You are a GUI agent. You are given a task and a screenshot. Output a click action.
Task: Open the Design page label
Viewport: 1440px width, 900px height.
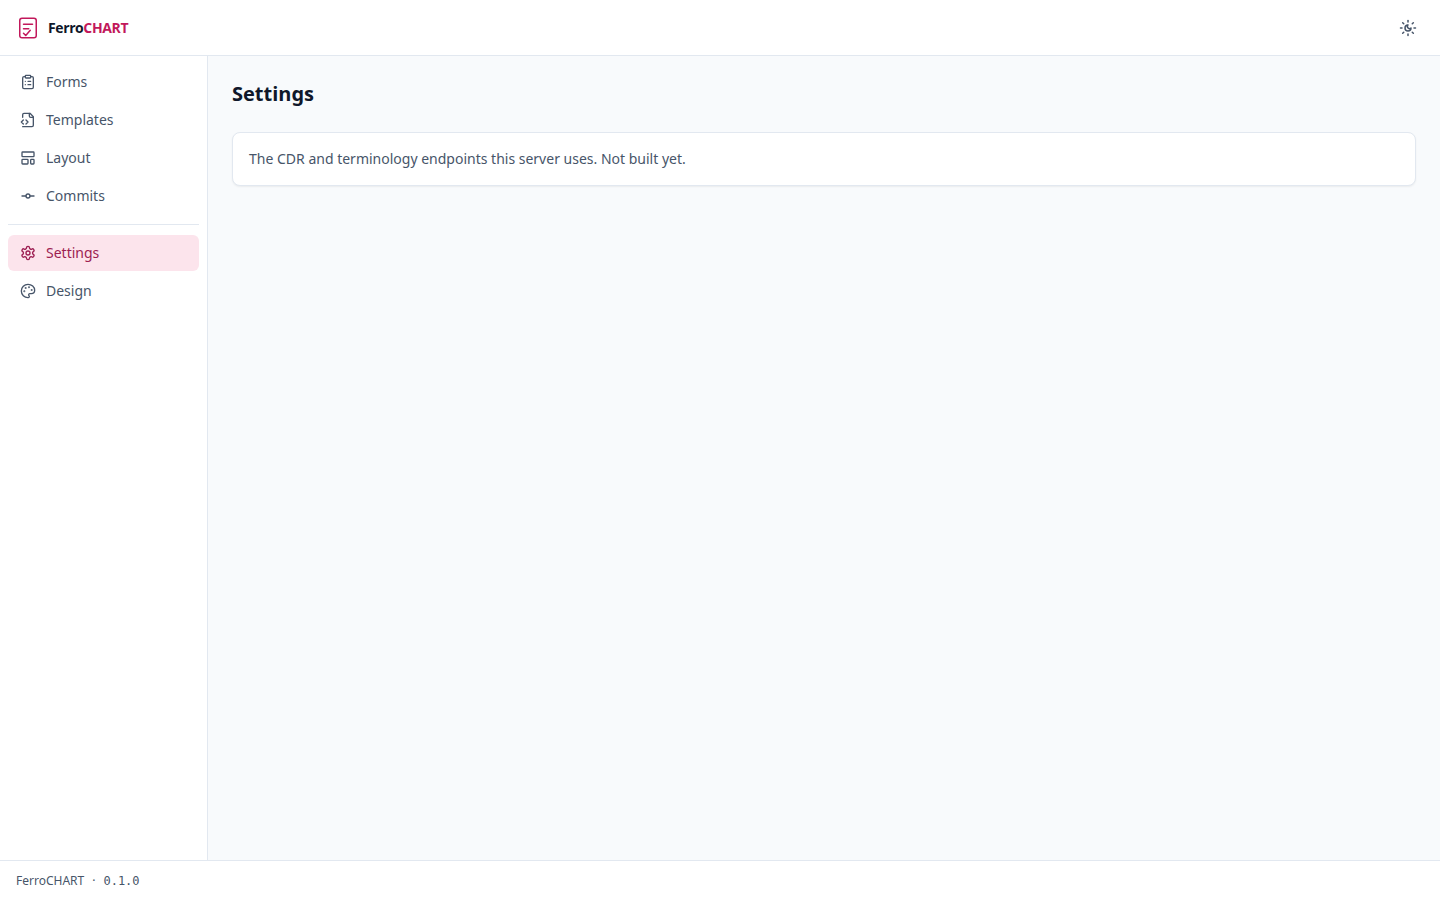pyautogui.click(x=68, y=291)
